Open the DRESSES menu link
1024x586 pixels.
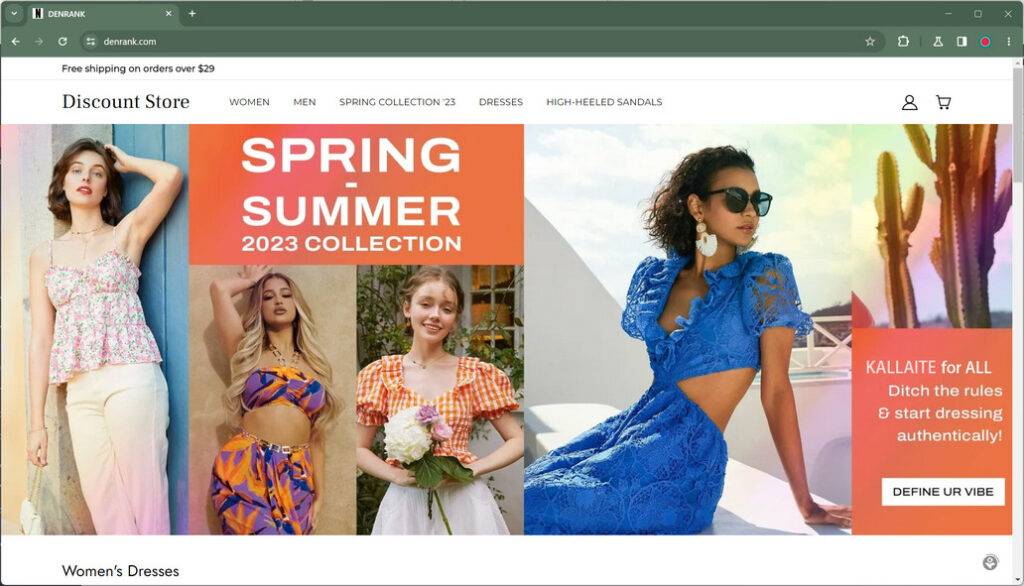coord(501,102)
